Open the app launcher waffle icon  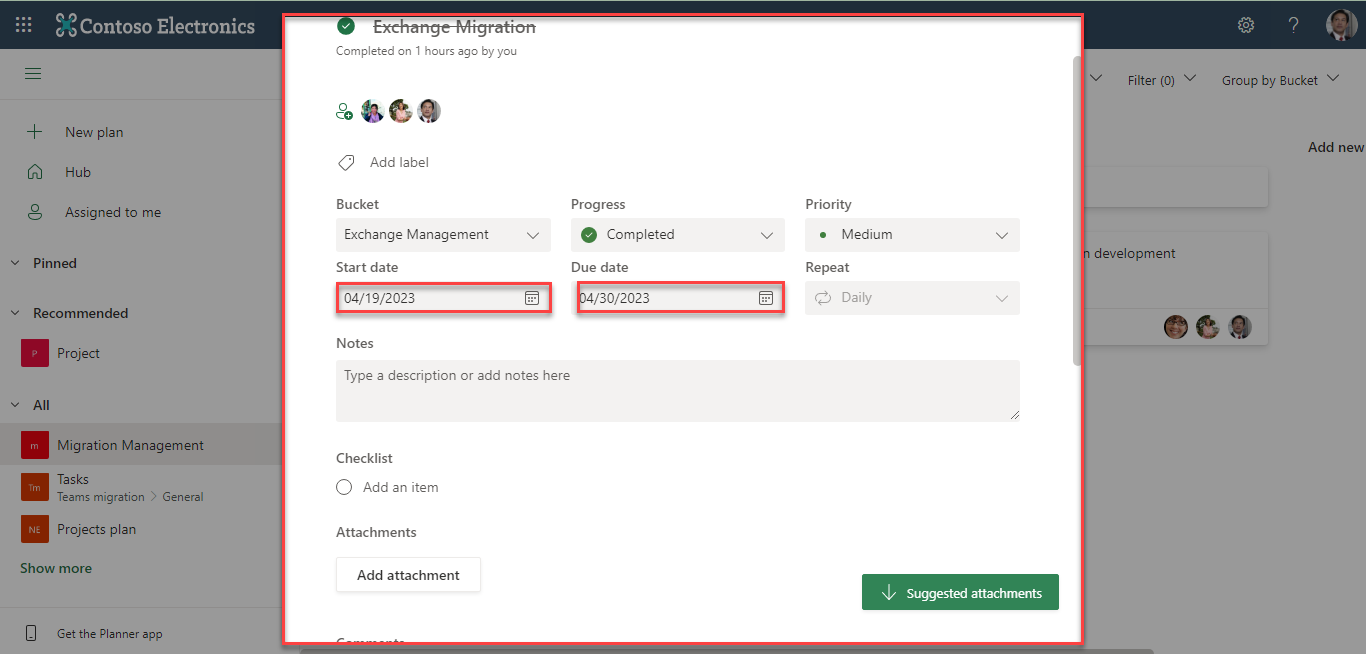(x=24, y=25)
